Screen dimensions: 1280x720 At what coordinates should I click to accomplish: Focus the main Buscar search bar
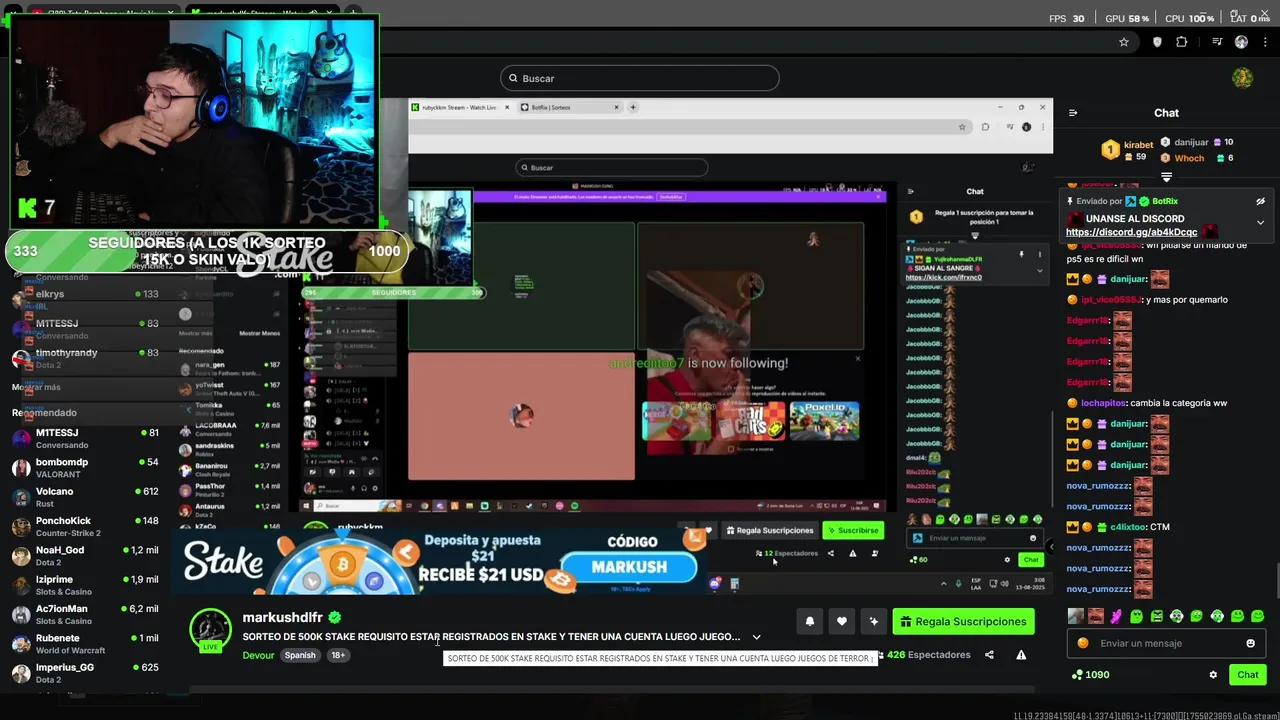point(639,78)
